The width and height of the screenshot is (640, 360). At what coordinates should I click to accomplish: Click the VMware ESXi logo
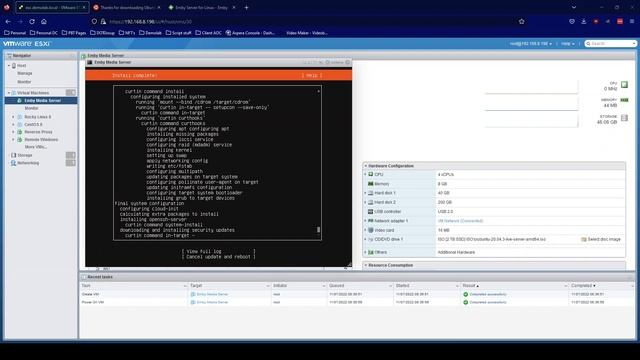coord(27,43)
